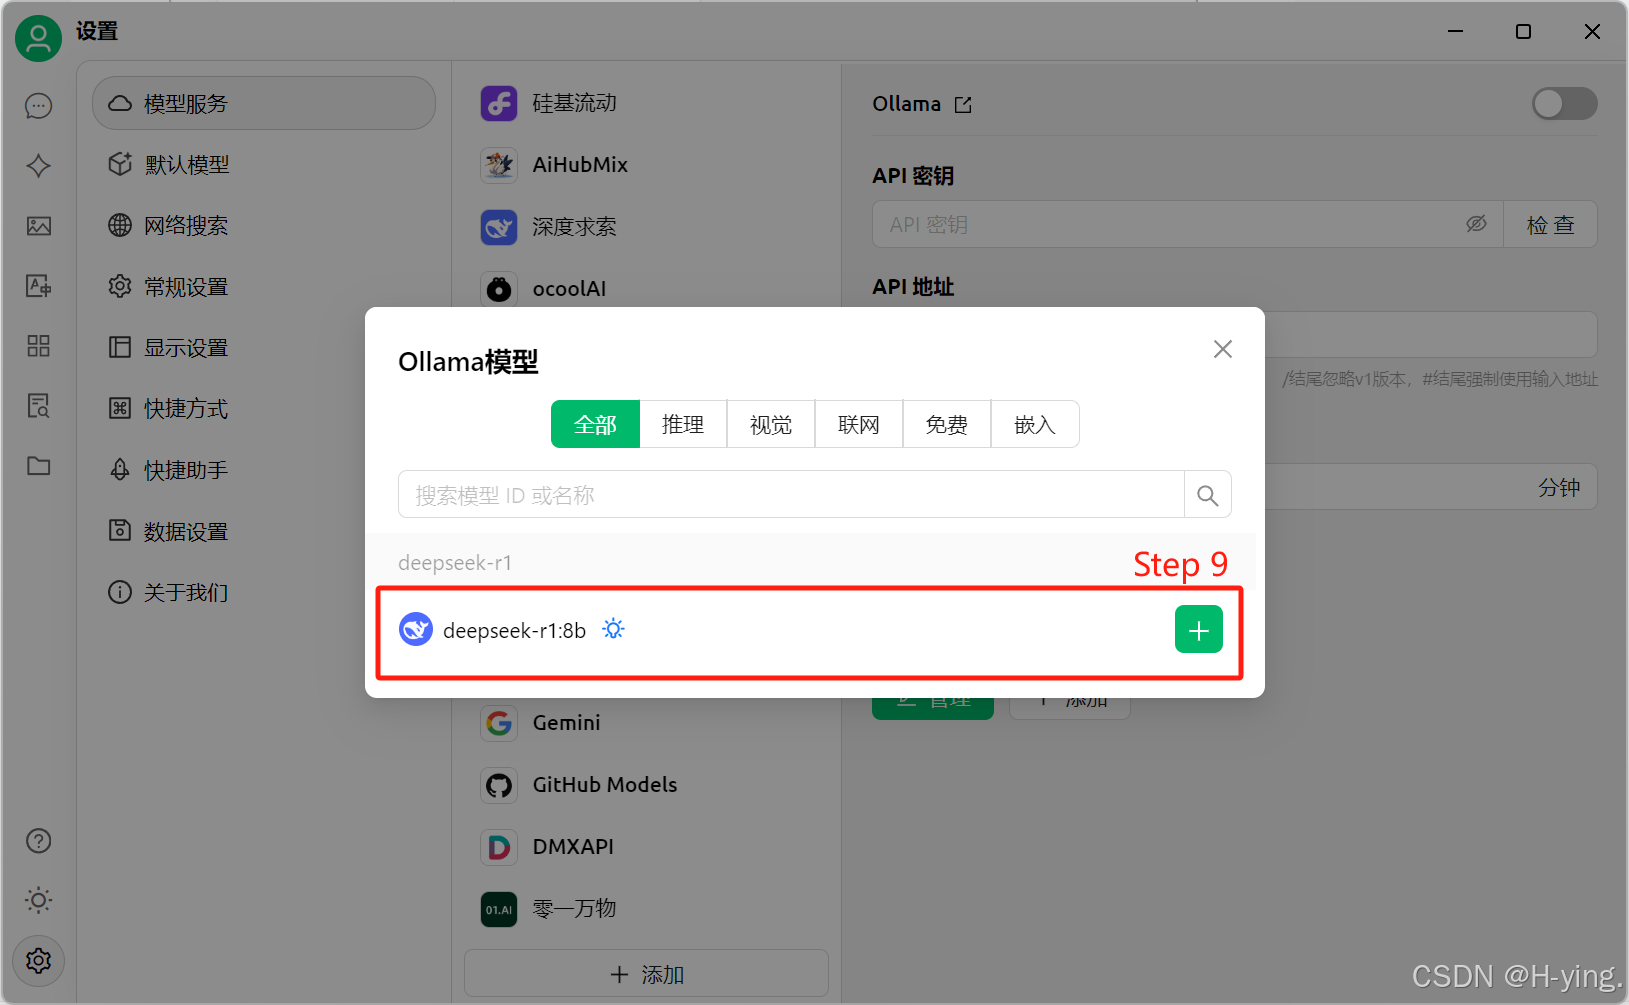Click the 深度求索 whale logo icon

pos(499,227)
